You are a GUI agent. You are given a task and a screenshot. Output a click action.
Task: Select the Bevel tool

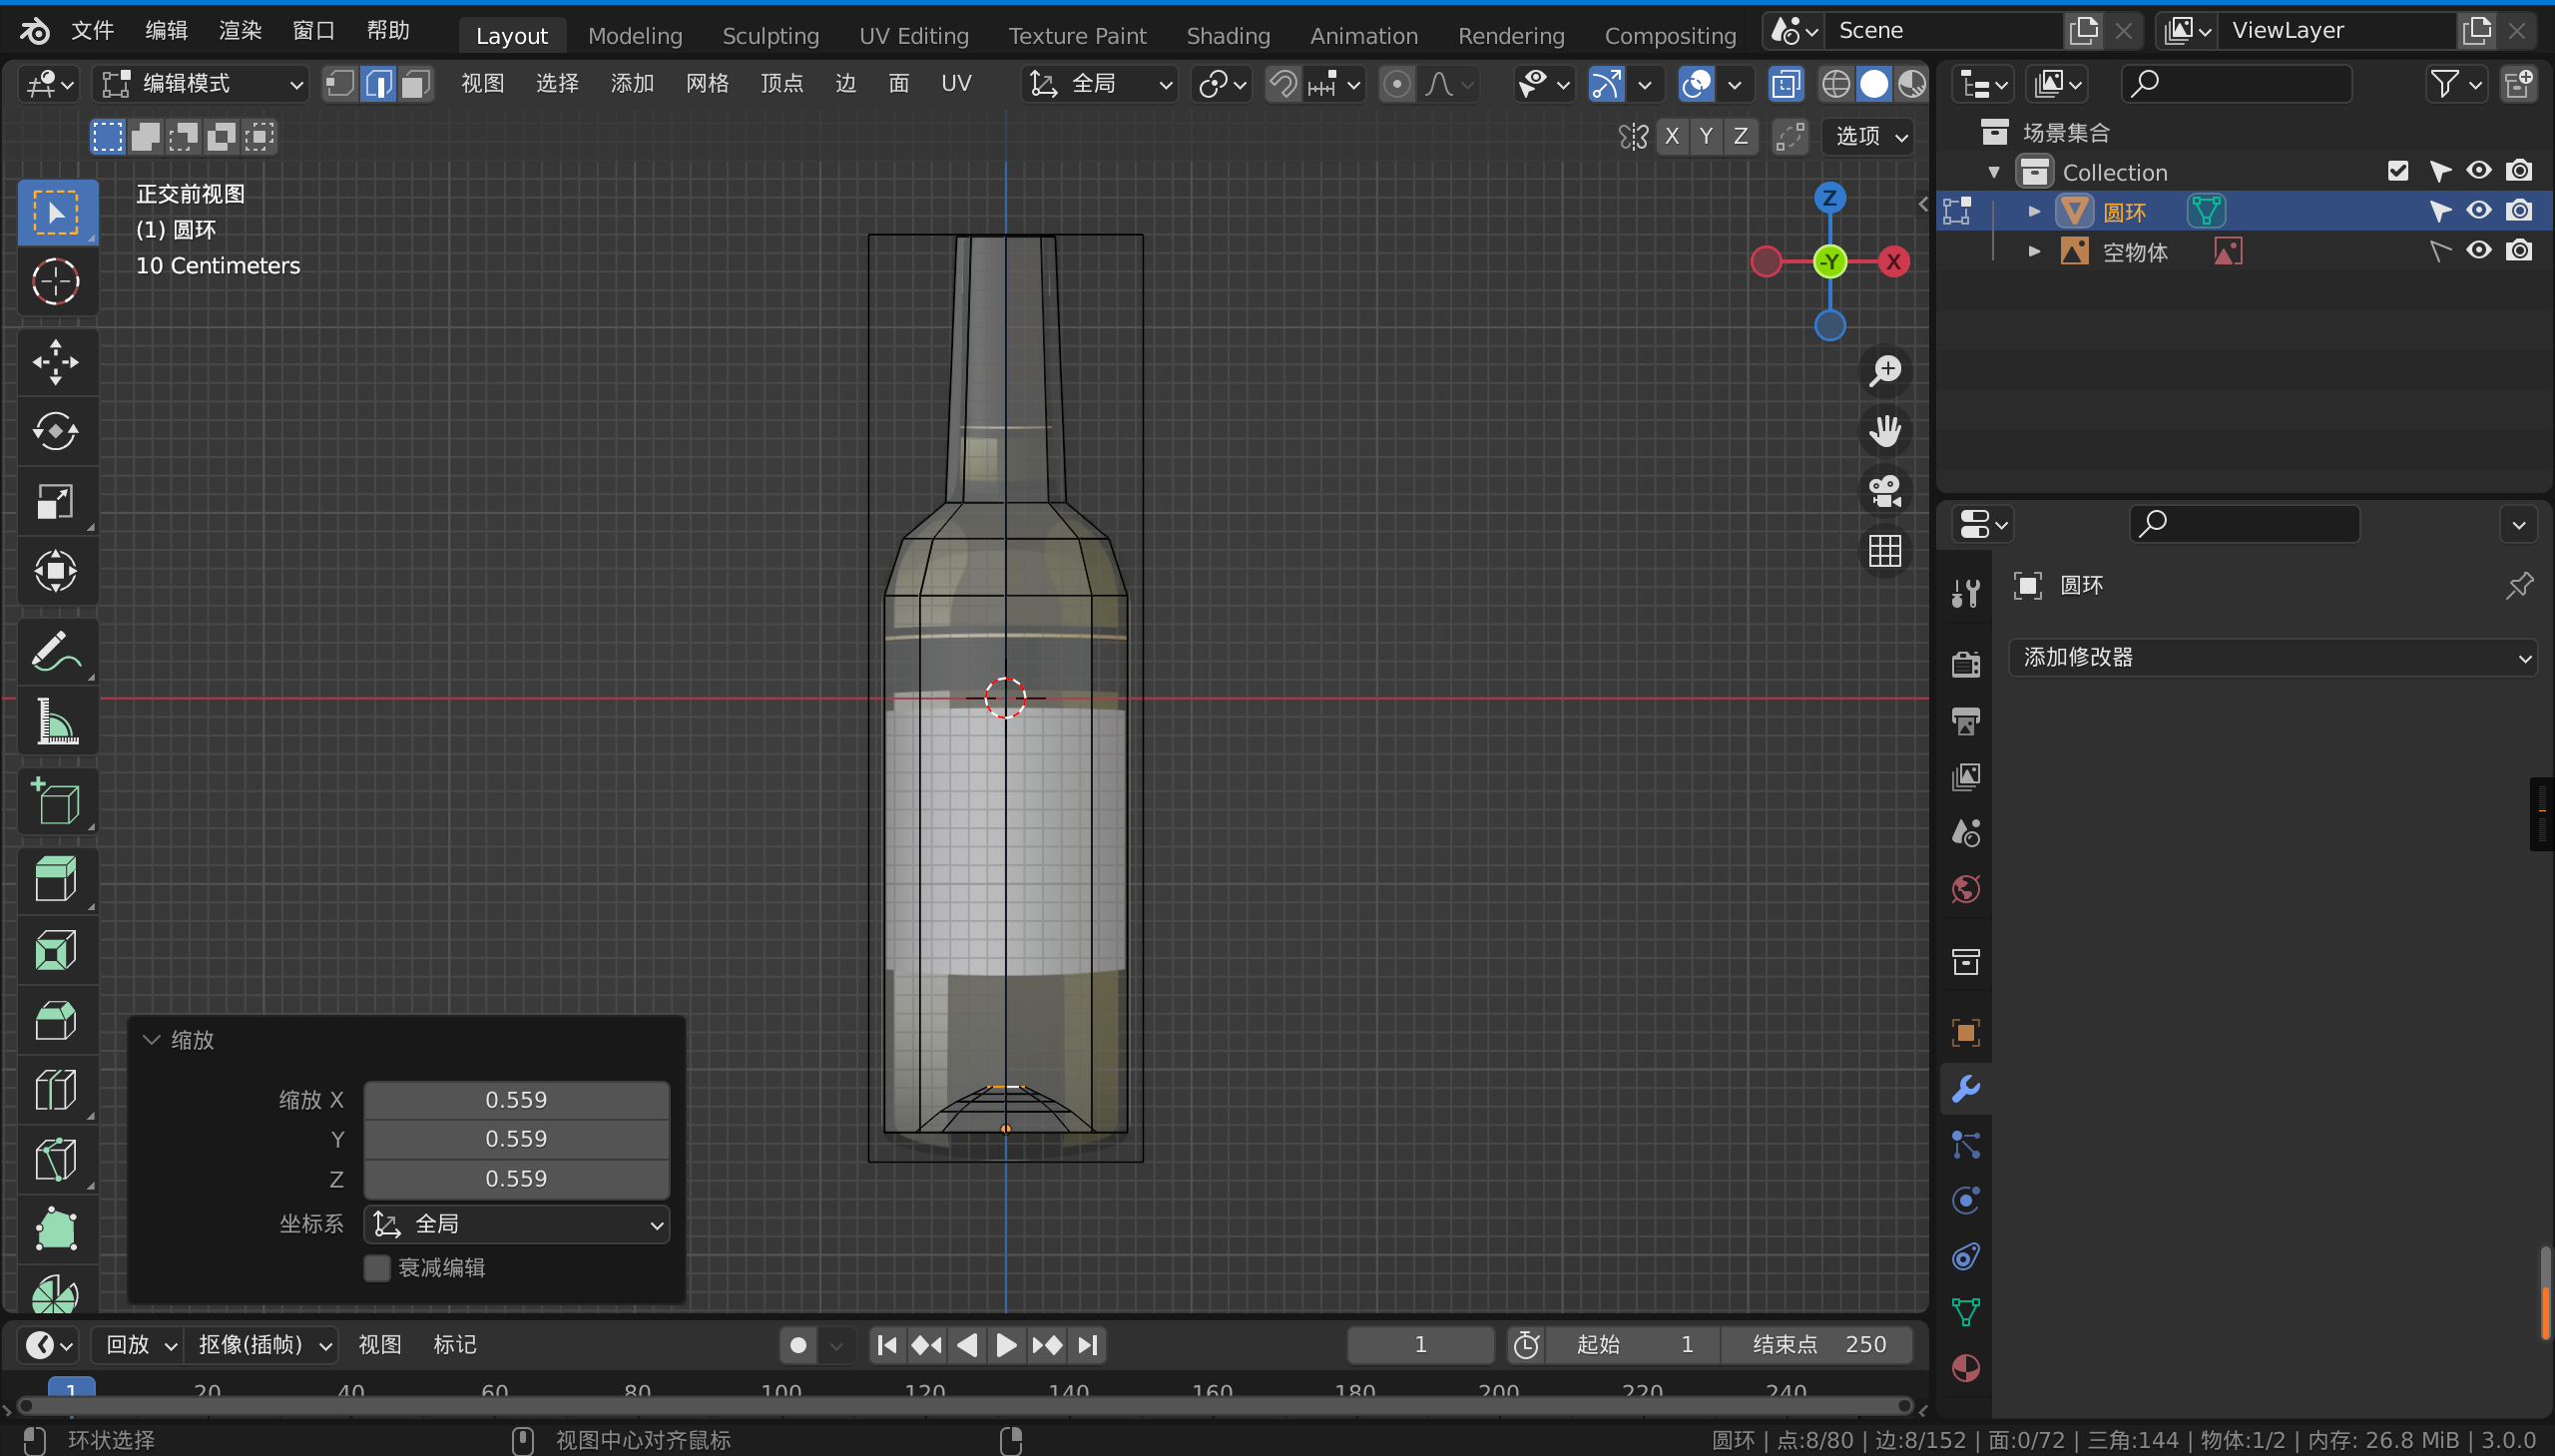(x=57, y=1021)
